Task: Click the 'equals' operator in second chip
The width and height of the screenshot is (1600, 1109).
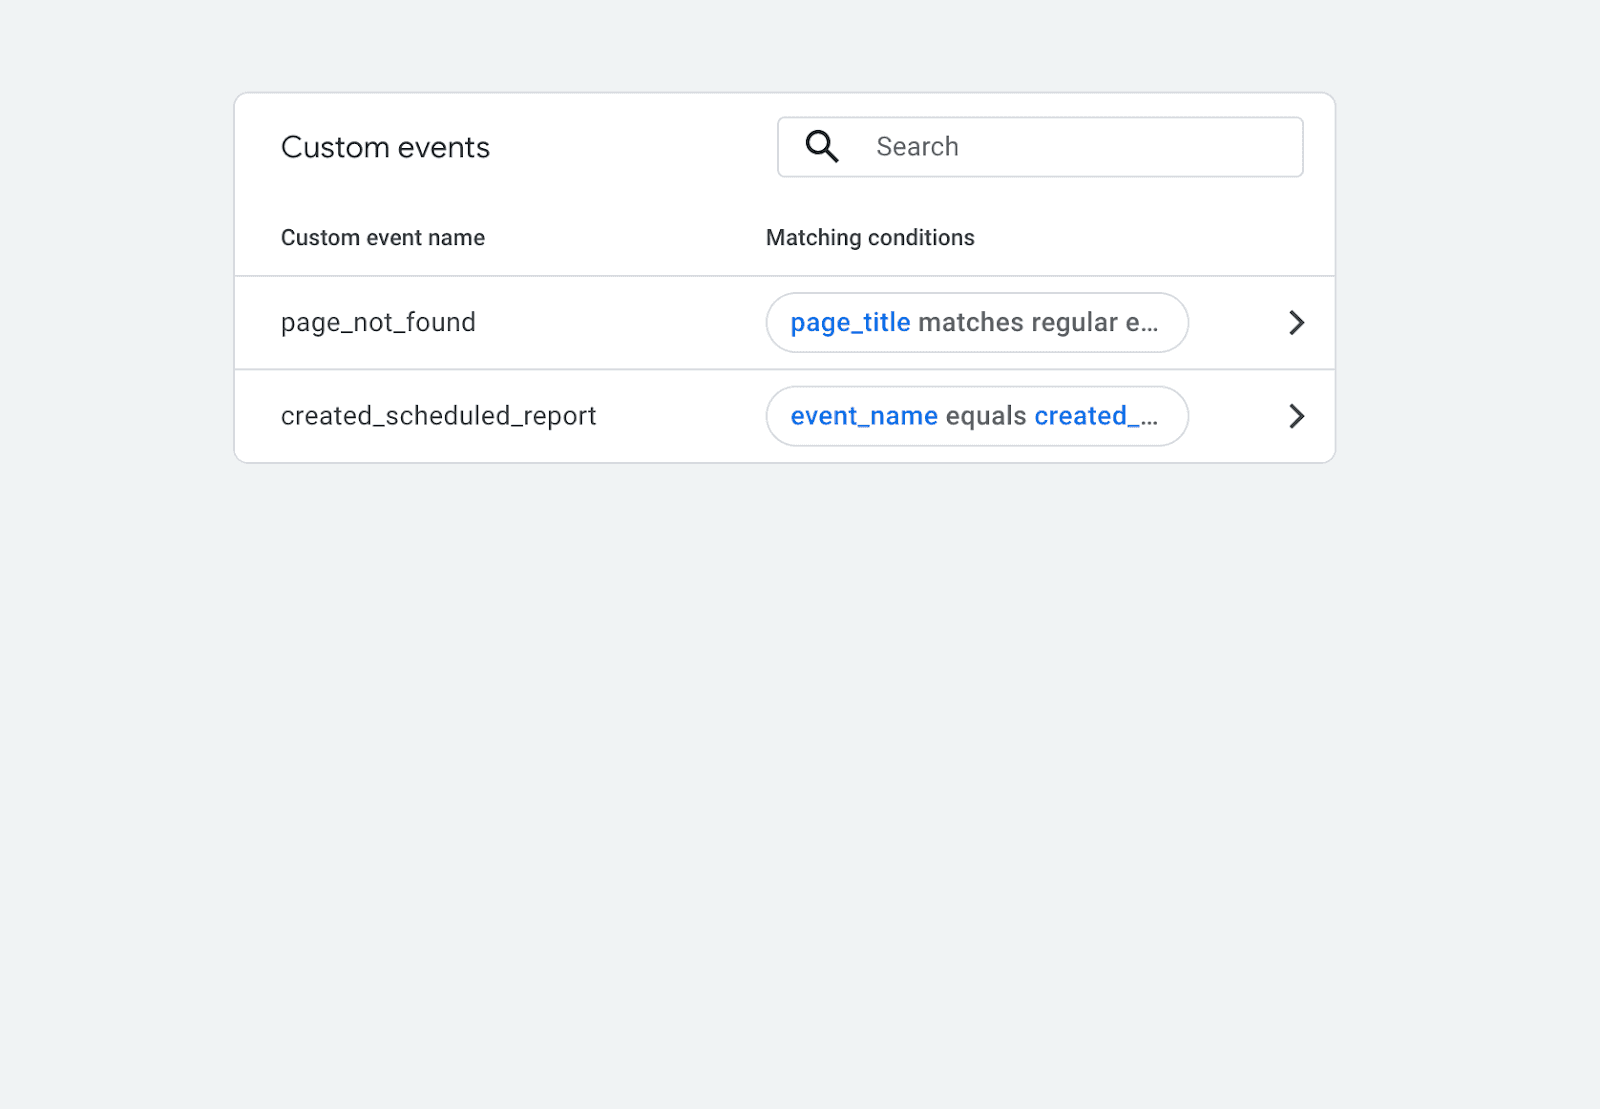Action: point(986,416)
